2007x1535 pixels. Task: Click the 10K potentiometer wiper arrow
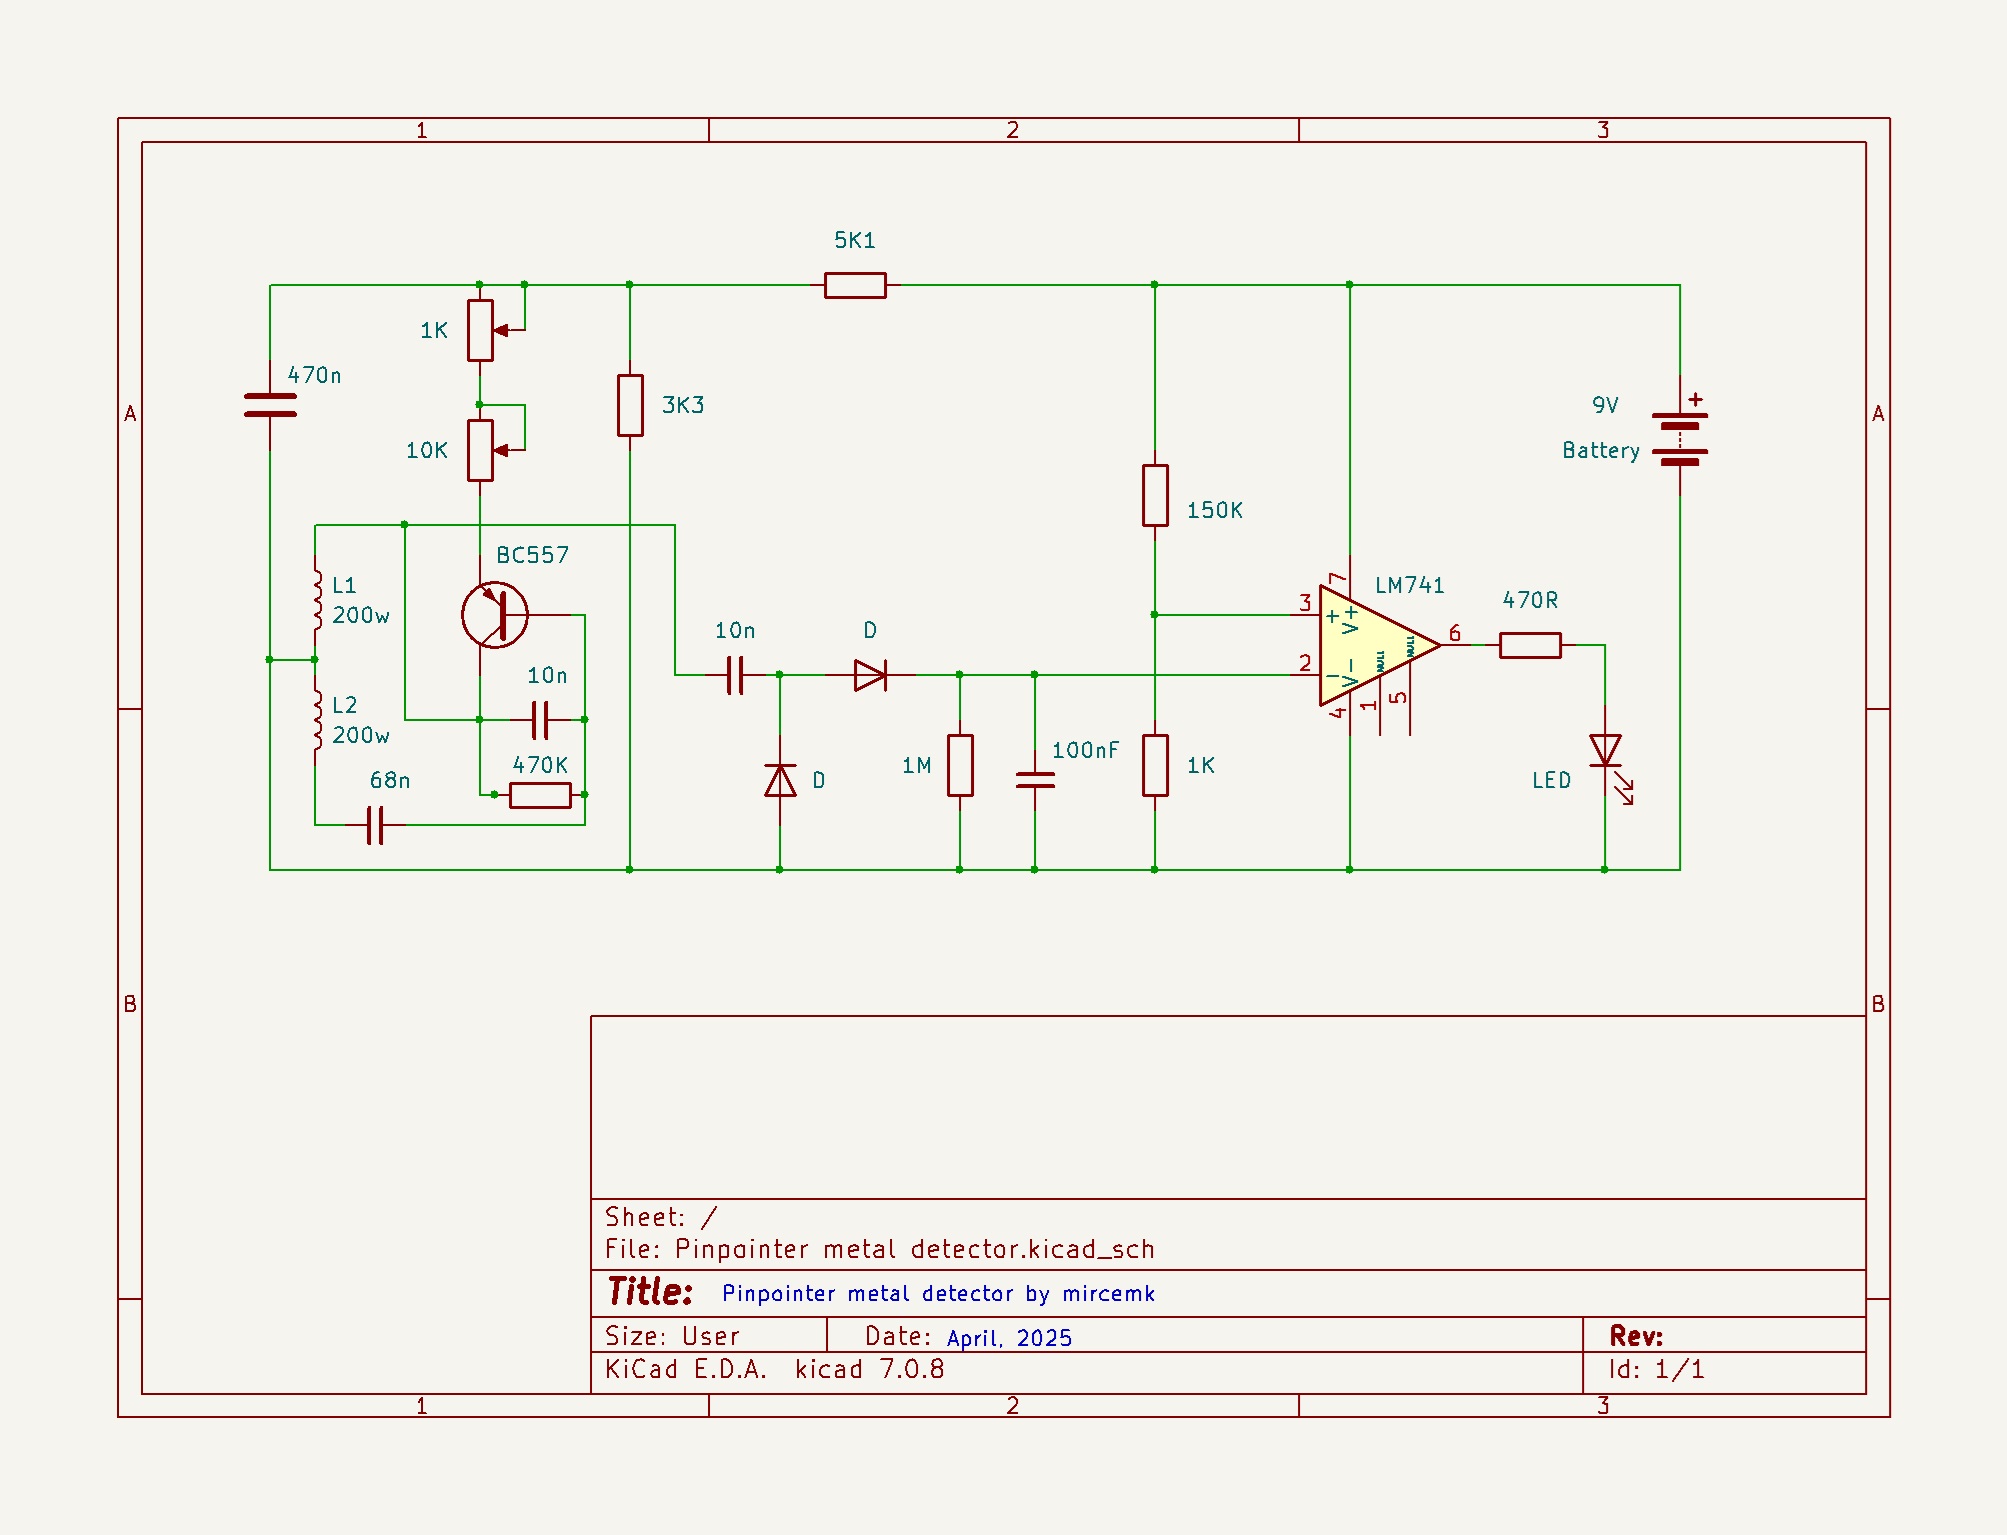point(503,450)
